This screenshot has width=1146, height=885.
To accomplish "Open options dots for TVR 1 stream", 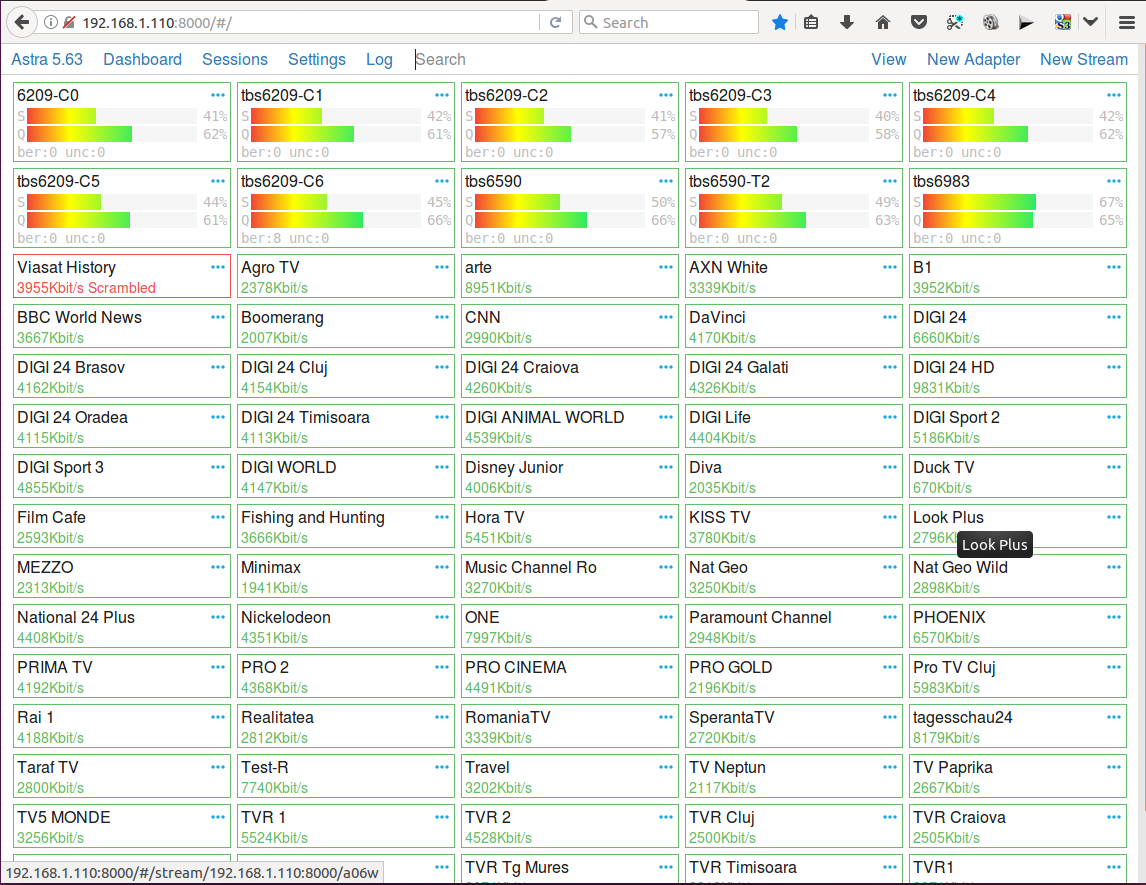I will pos(441,817).
